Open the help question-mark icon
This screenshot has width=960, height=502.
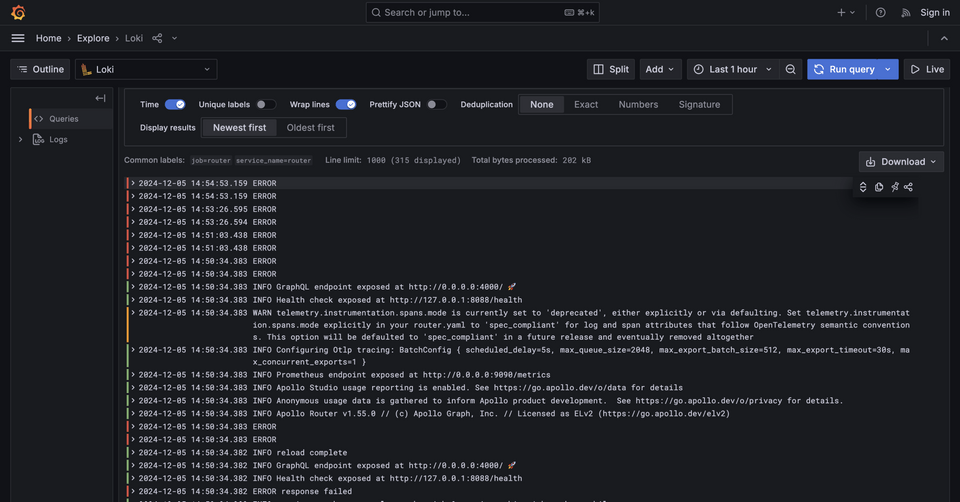[880, 12]
